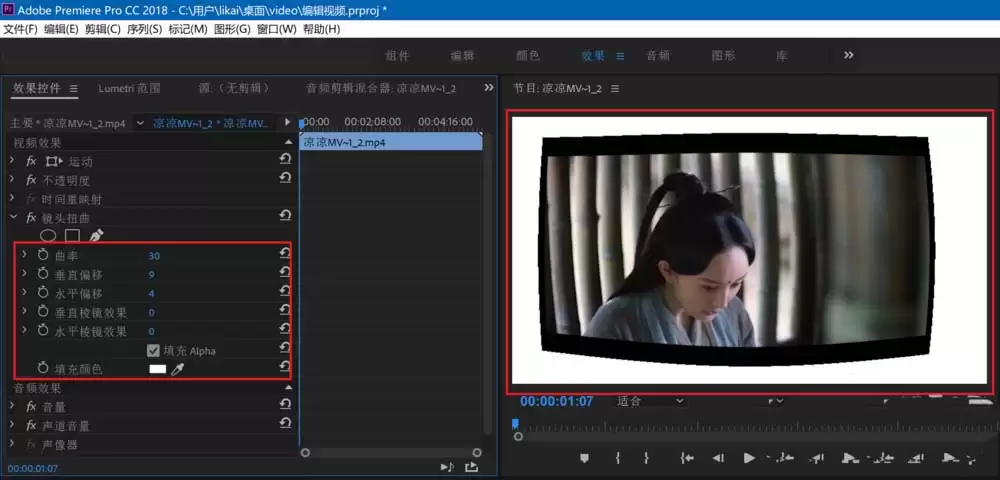Expand the 运动 effect properties
Viewport: 1000px width, 480px height.
pos(13,161)
